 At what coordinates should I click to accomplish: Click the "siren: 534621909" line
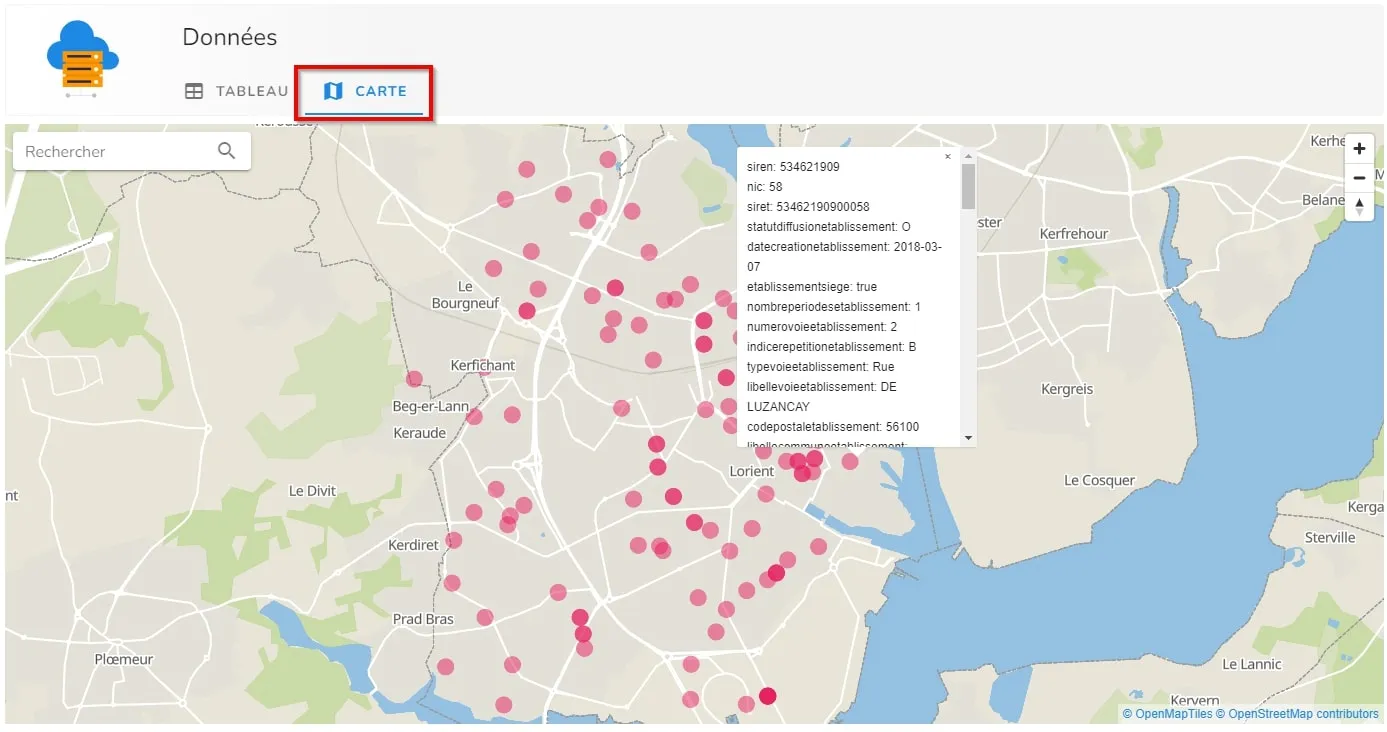[x=793, y=167]
